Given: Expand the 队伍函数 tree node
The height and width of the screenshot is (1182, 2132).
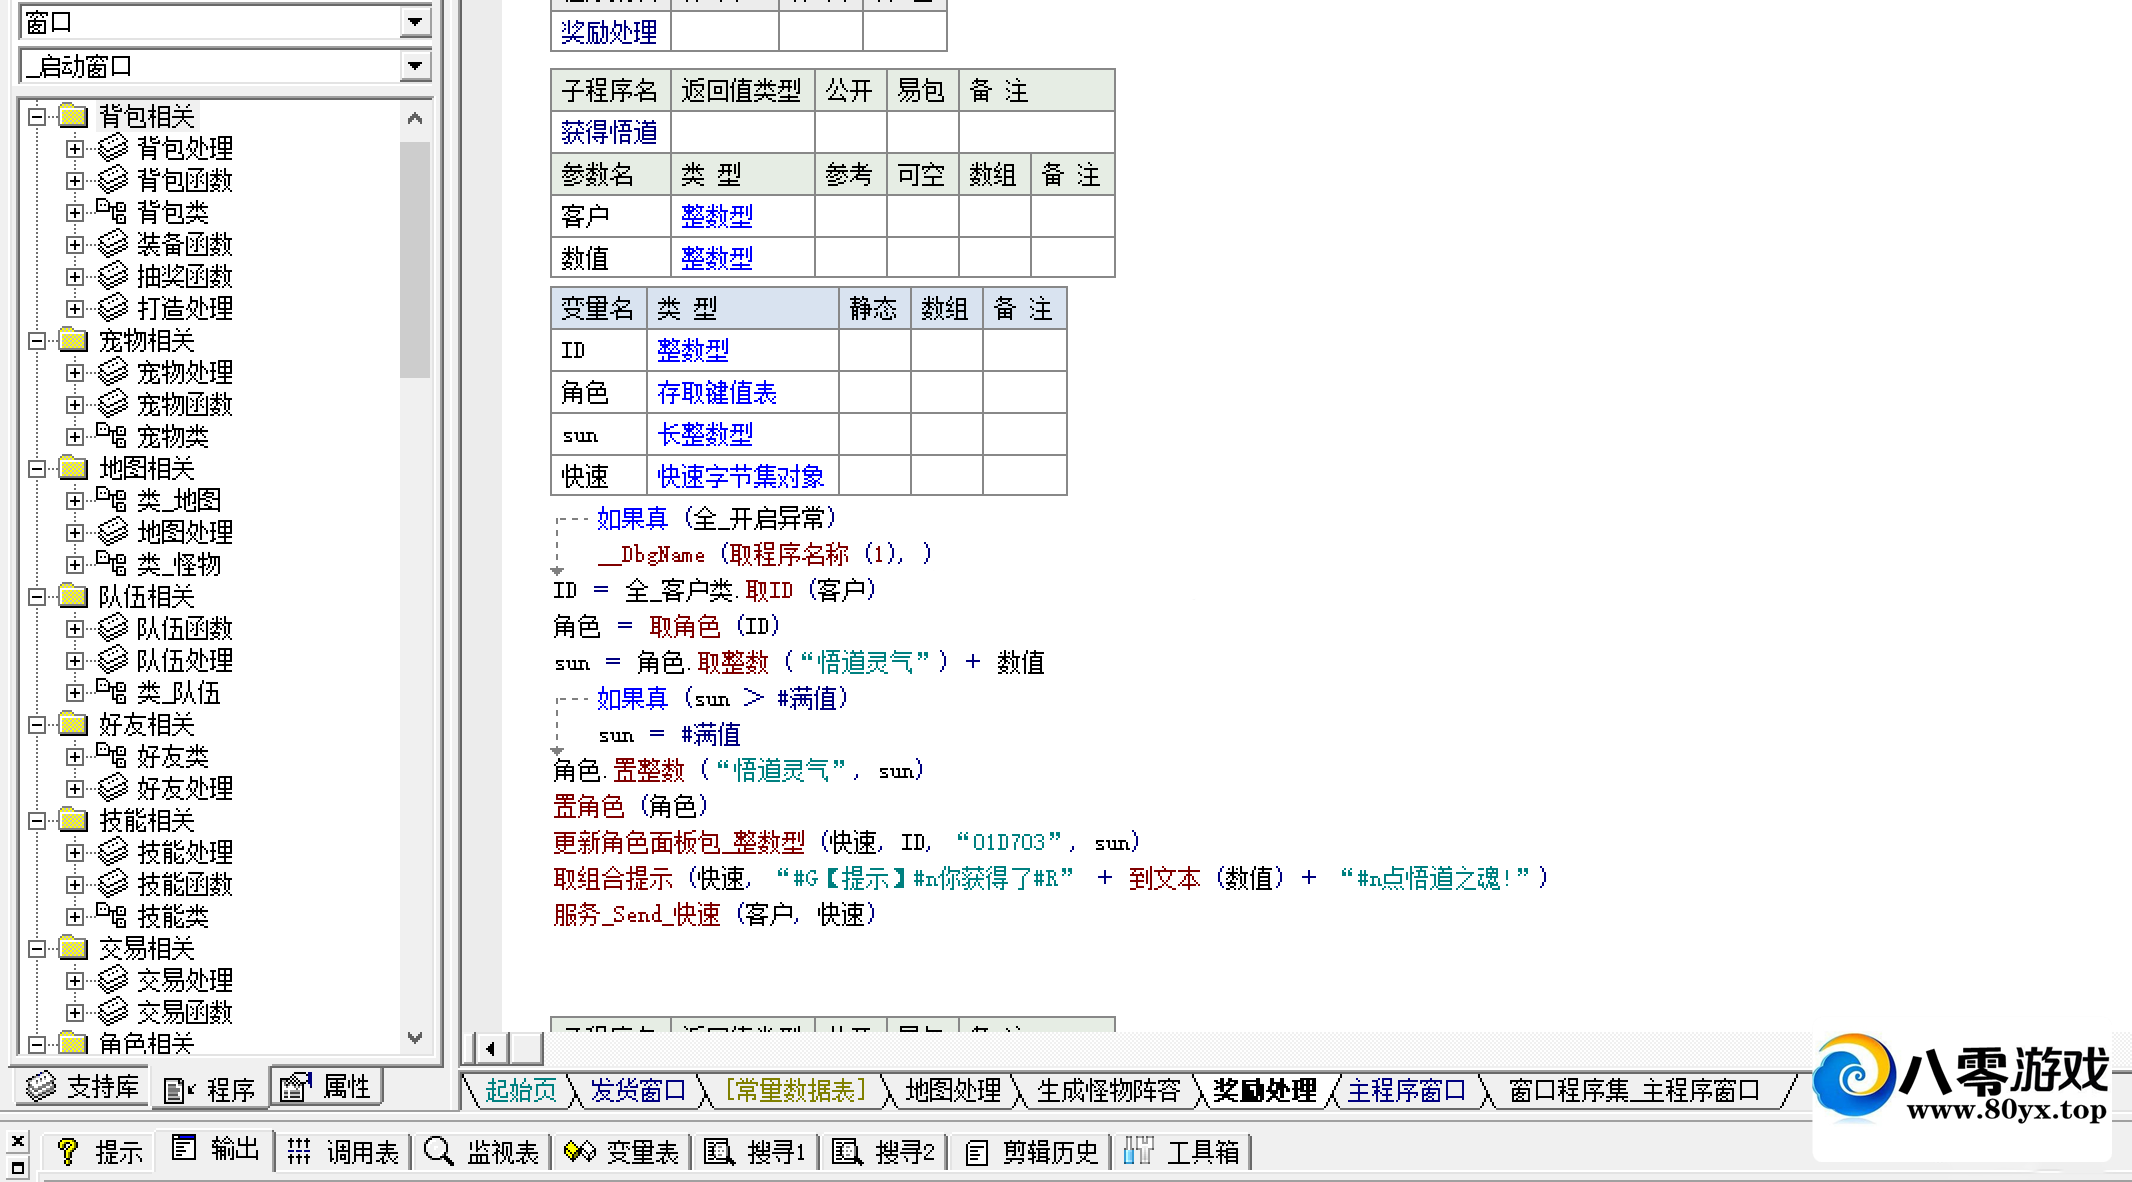Looking at the screenshot, I should [x=75, y=628].
